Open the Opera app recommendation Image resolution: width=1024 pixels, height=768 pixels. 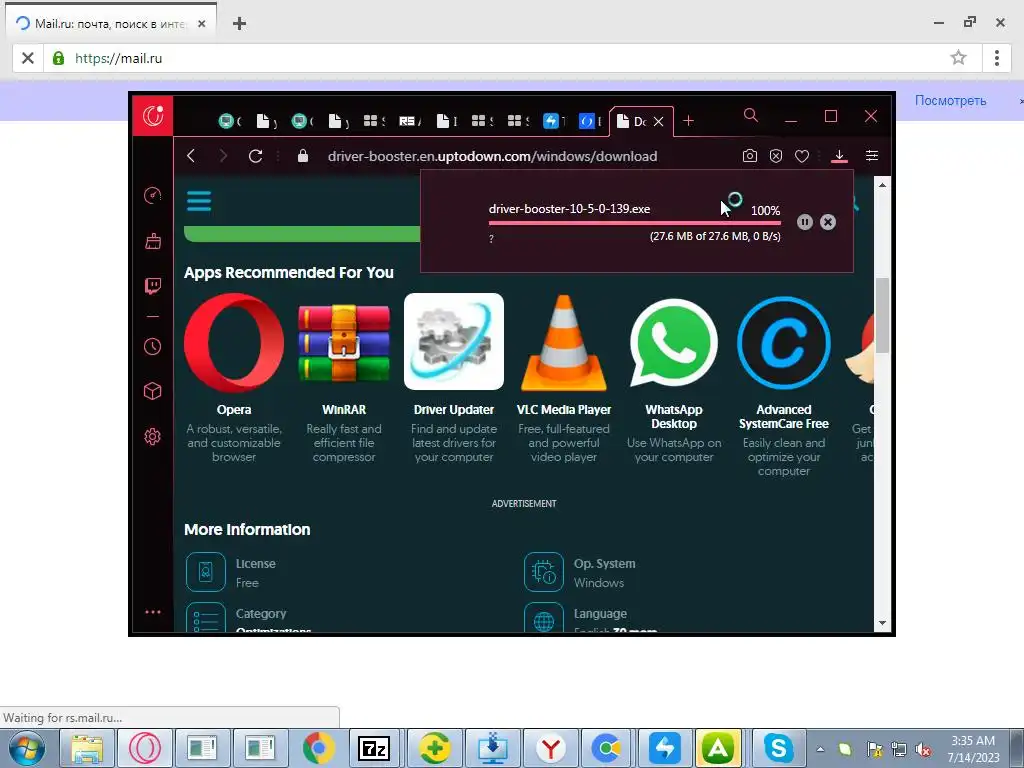click(234, 342)
